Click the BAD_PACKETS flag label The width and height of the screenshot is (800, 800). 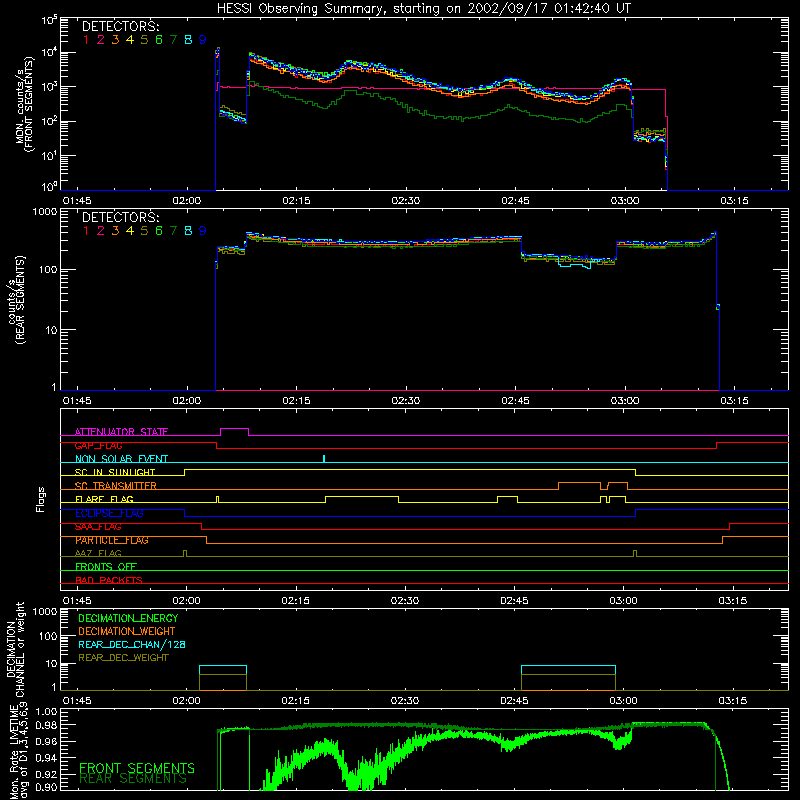click(109, 580)
